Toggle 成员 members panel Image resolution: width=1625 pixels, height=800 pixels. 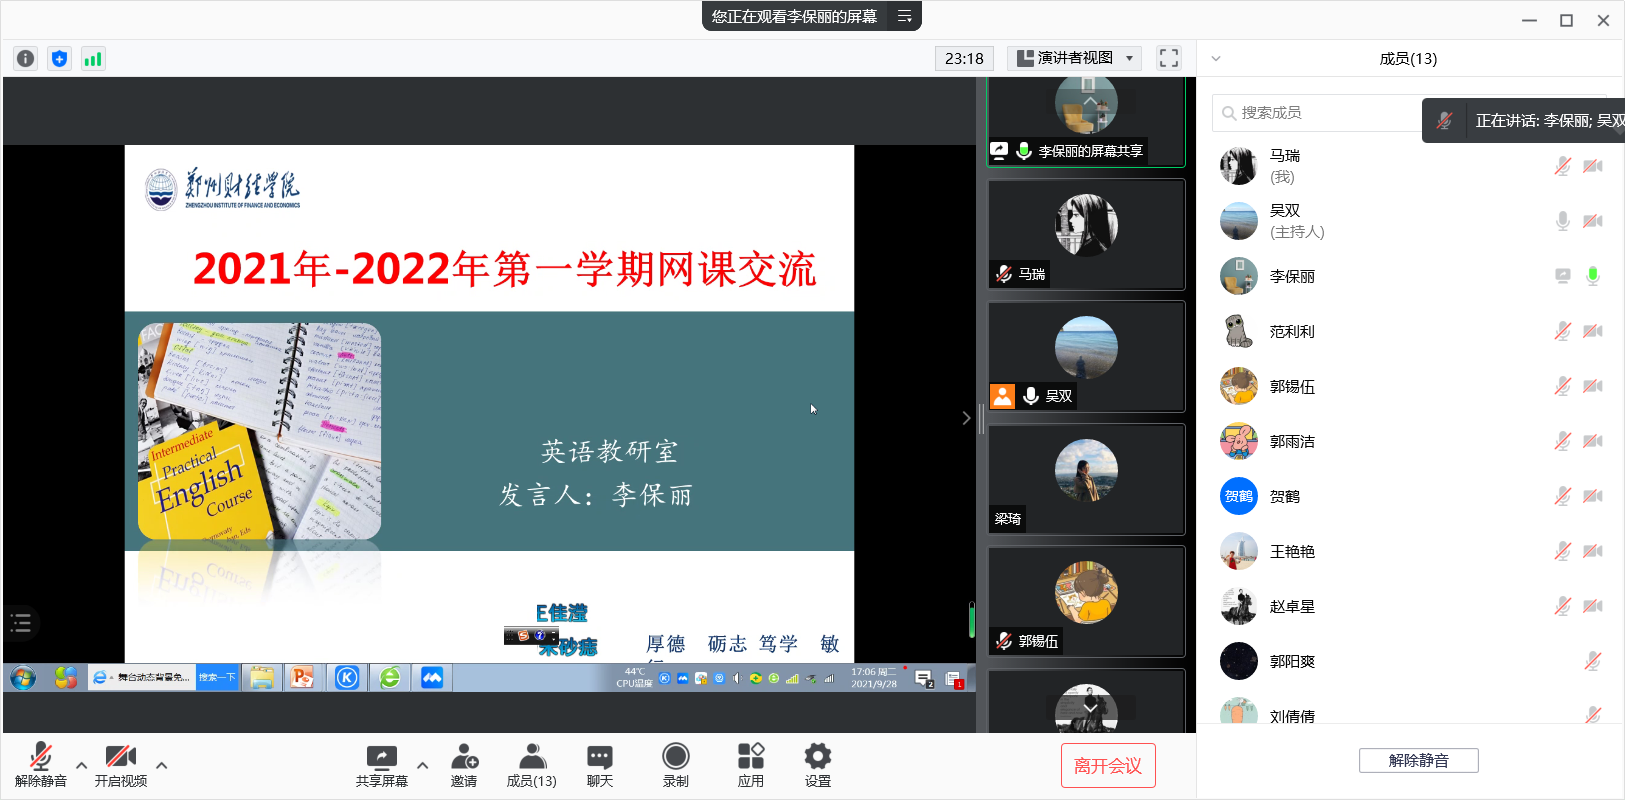[x=531, y=765]
